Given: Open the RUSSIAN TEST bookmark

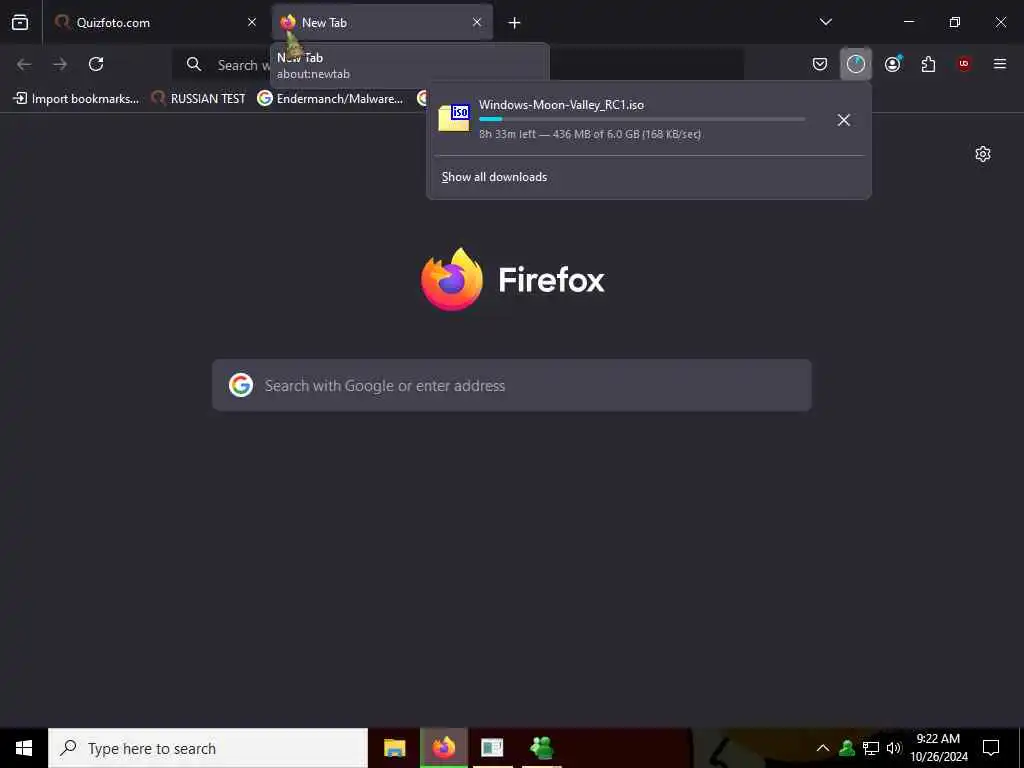Looking at the screenshot, I should click(198, 99).
